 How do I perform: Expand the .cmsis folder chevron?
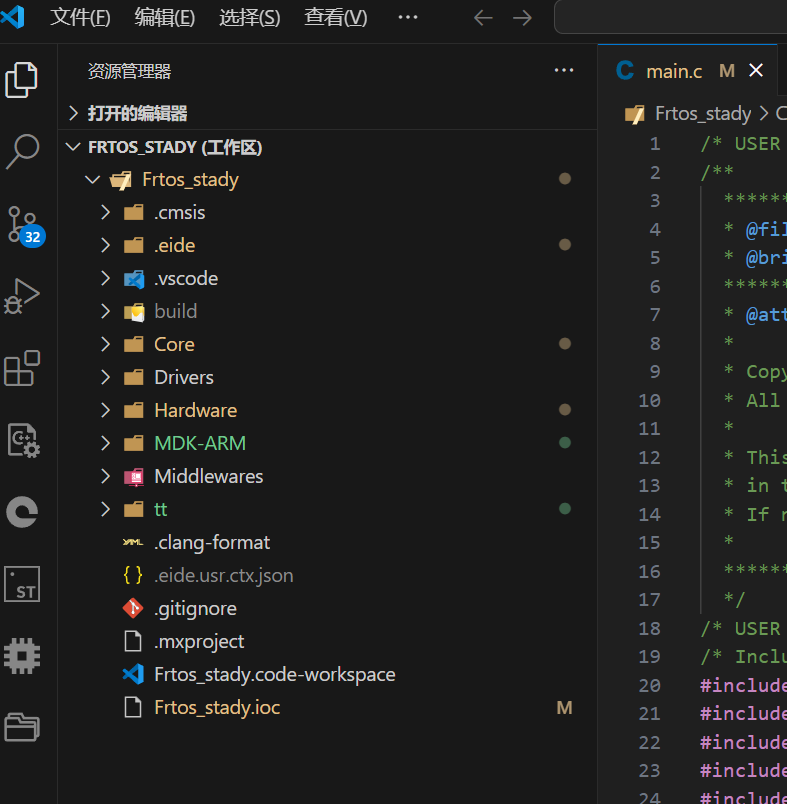105,212
